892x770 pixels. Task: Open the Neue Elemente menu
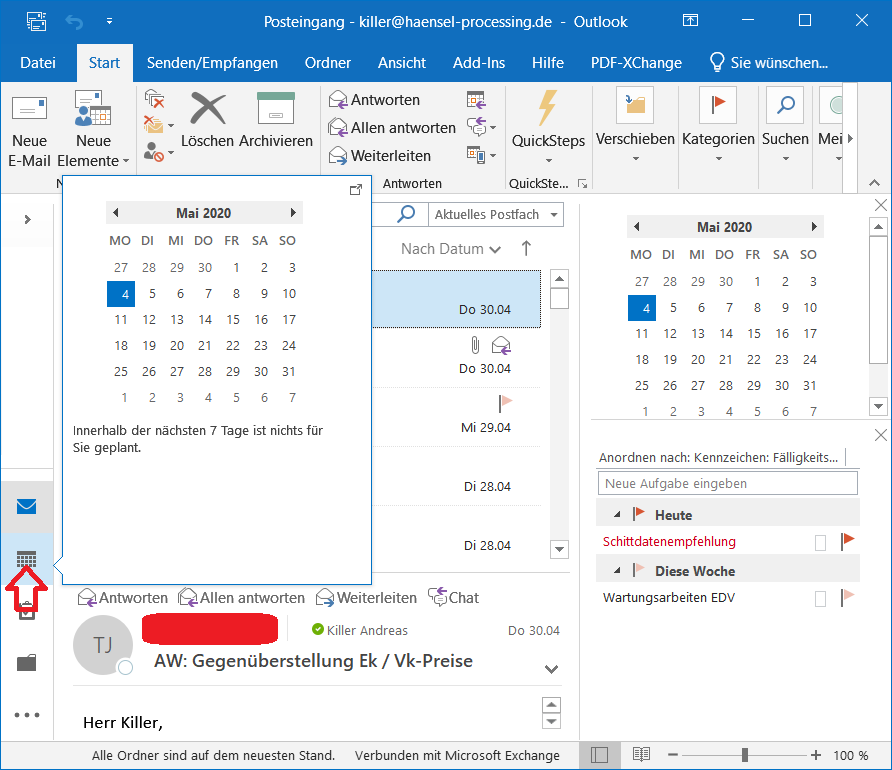pos(93,130)
